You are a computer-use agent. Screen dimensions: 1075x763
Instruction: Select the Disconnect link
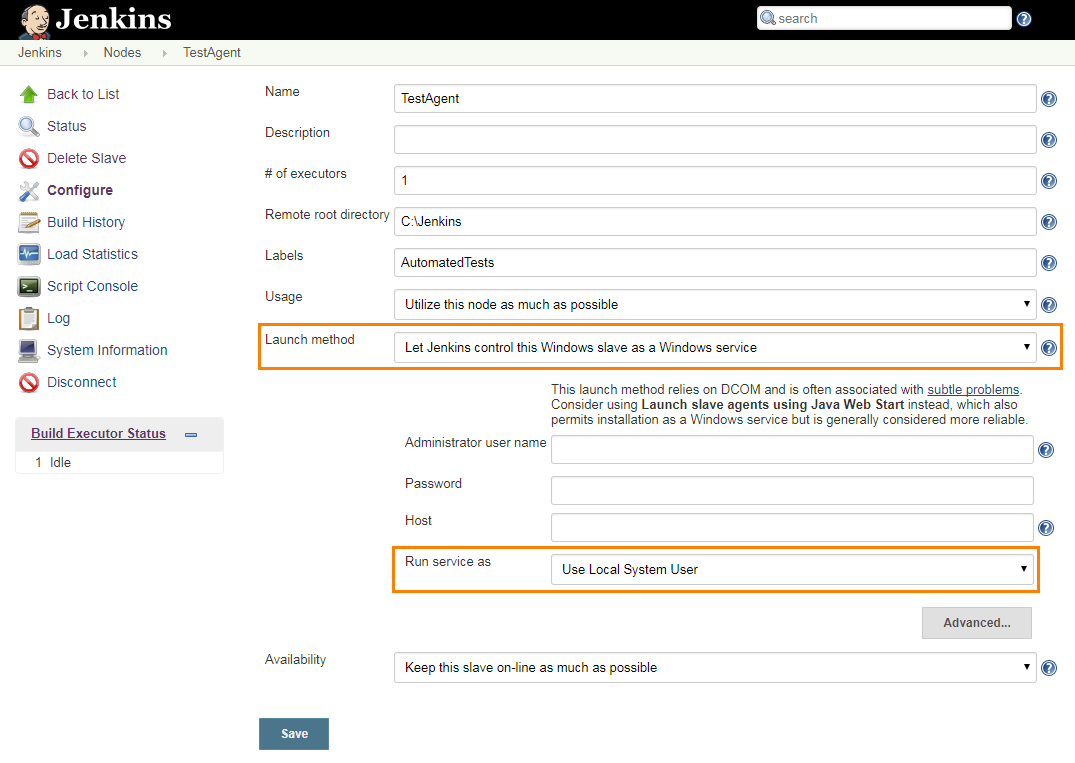click(x=82, y=383)
